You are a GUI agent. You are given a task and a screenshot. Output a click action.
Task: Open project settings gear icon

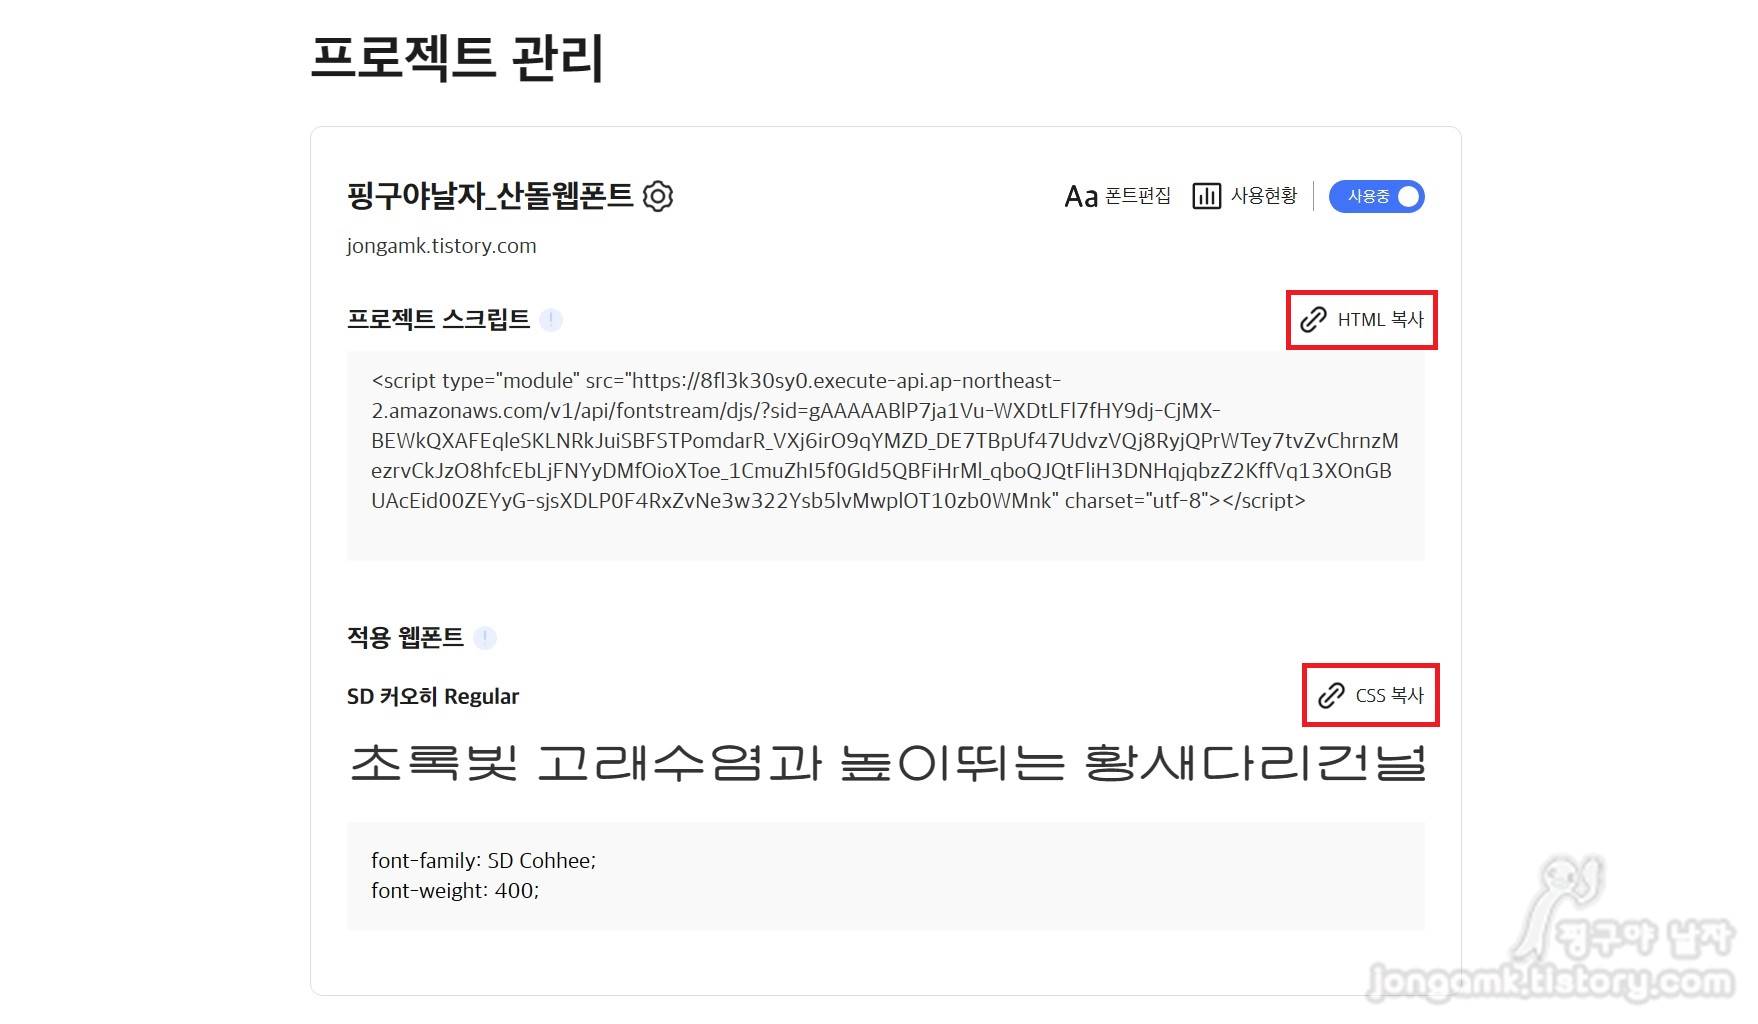(657, 196)
